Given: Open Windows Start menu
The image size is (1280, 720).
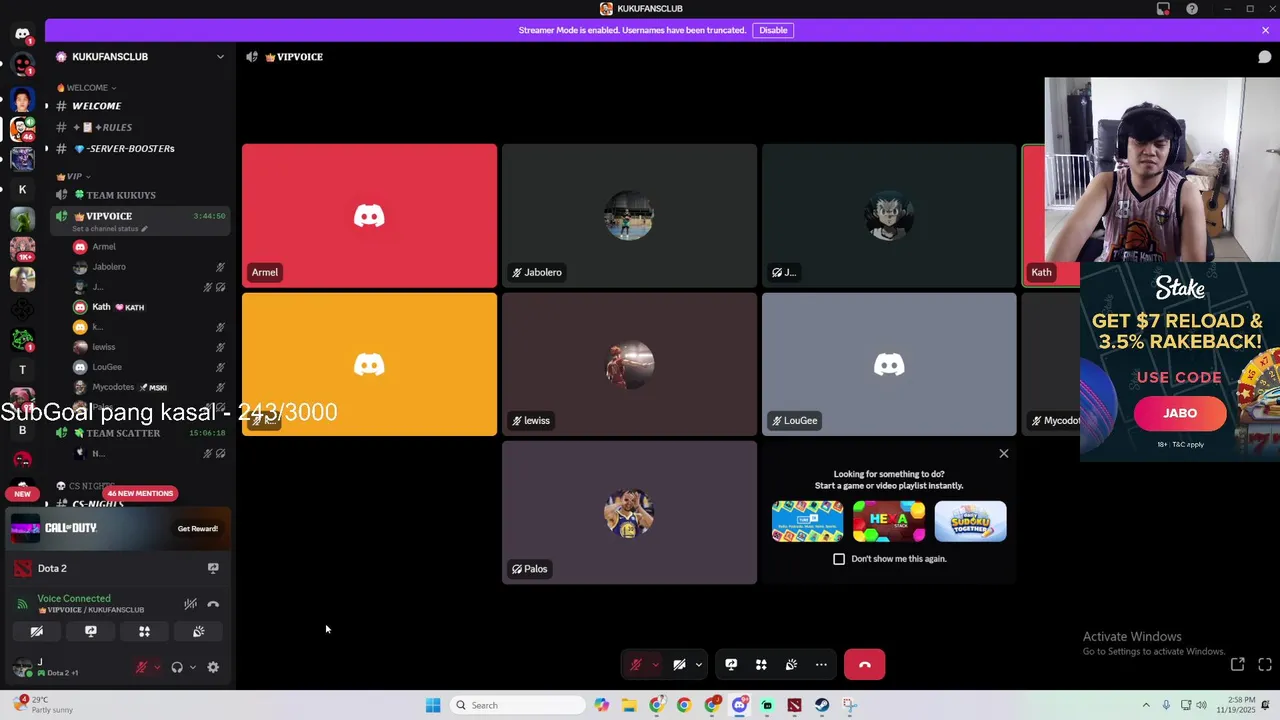Looking at the screenshot, I should click(433, 705).
